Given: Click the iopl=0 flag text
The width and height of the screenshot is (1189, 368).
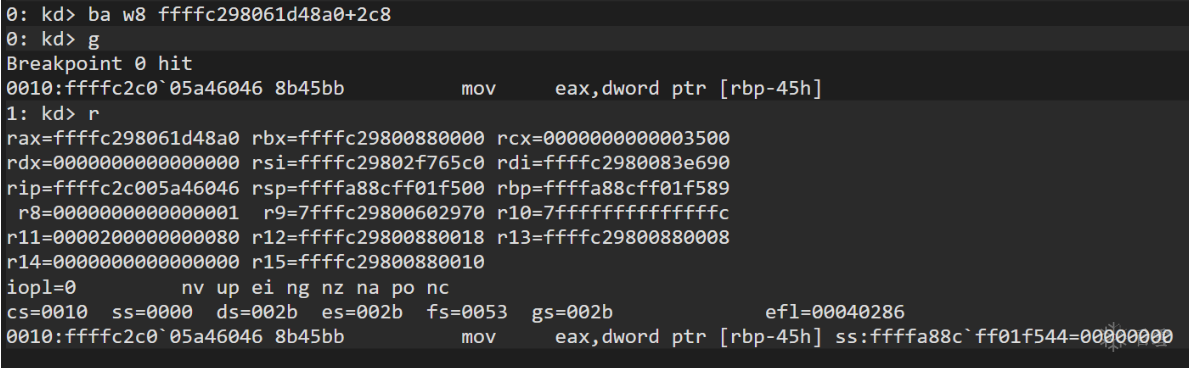Looking at the screenshot, I should [42, 288].
